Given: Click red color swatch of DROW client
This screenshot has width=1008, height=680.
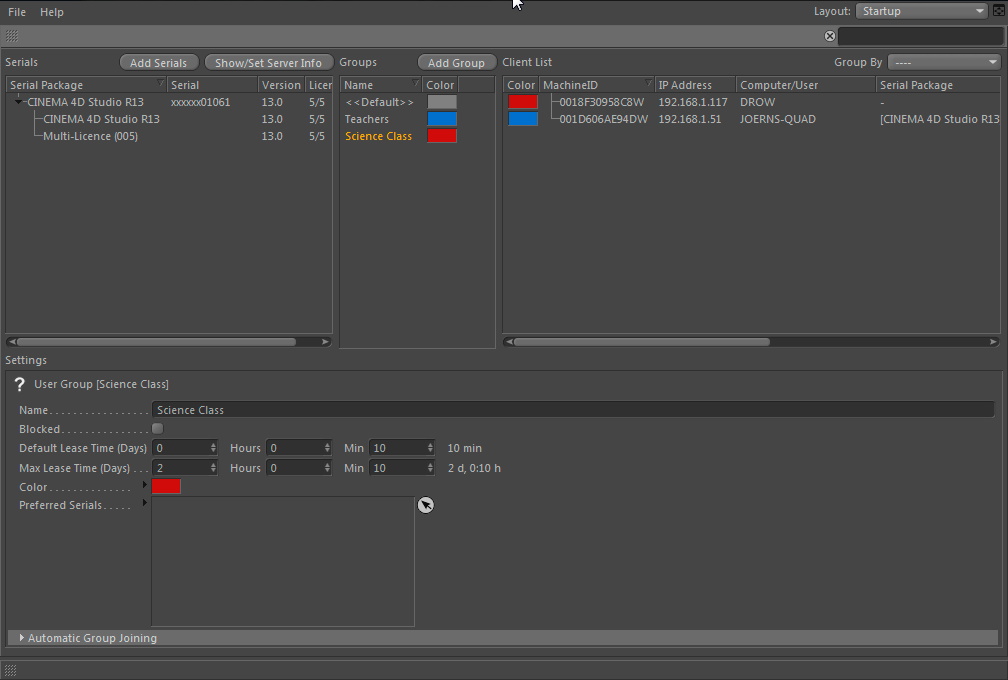Looking at the screenshot, I should (x=523, y=102).
